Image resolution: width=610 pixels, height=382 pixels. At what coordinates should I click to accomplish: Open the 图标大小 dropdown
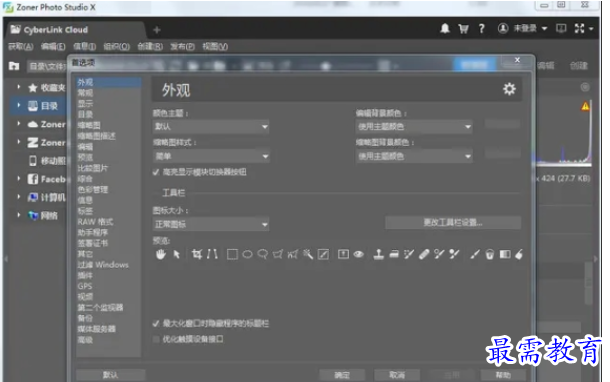click(x=210, y=224)
